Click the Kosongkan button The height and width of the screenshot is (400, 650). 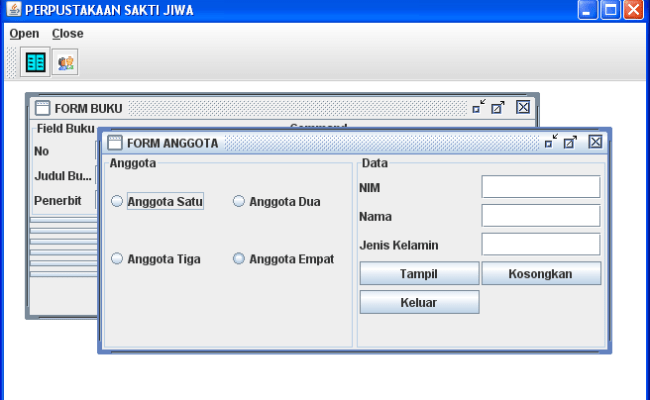click(x=541, y=273)
